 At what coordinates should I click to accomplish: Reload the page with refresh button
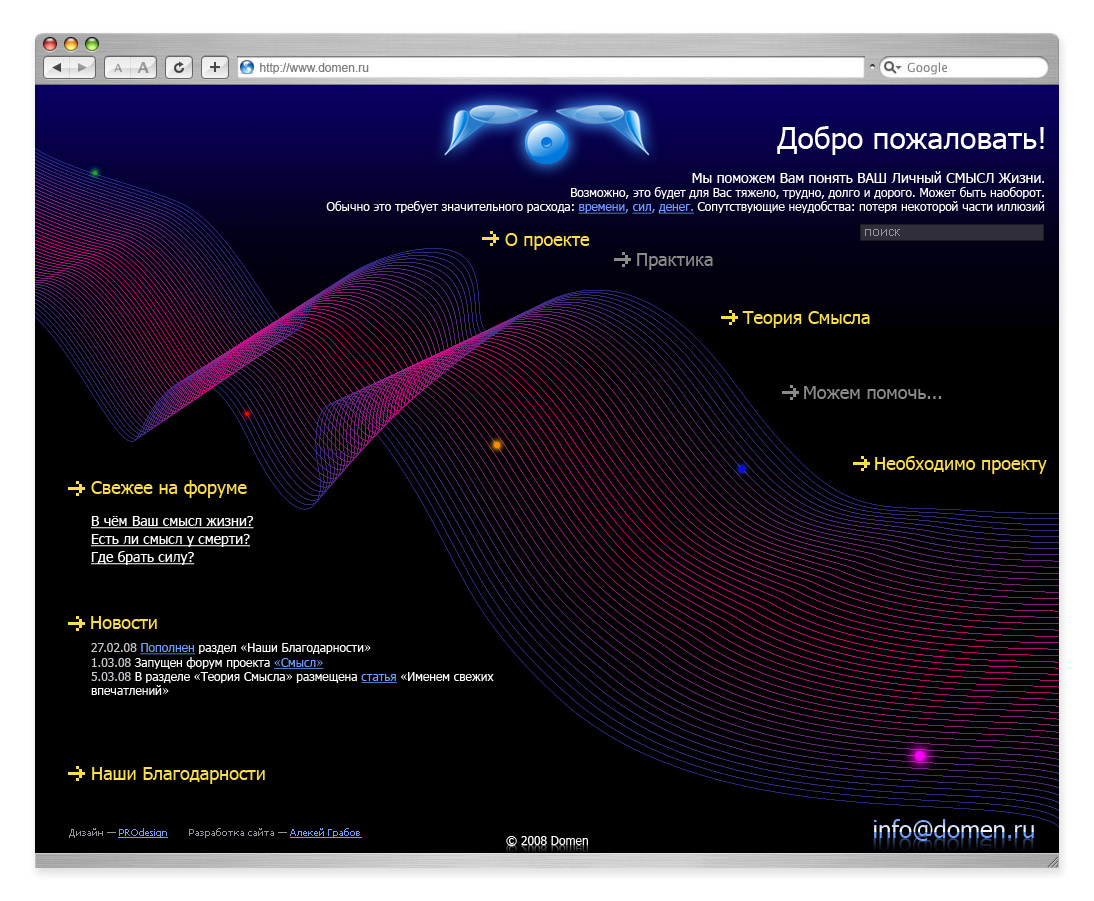coord(179,68)
